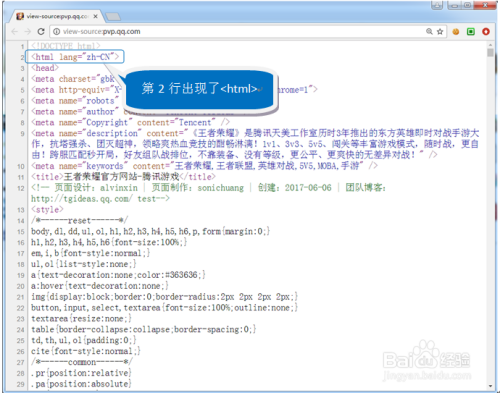Image resolution: width=500 pixels, height=393 pixels.
Task: Click the meta description content line
Action: (255, 144)
